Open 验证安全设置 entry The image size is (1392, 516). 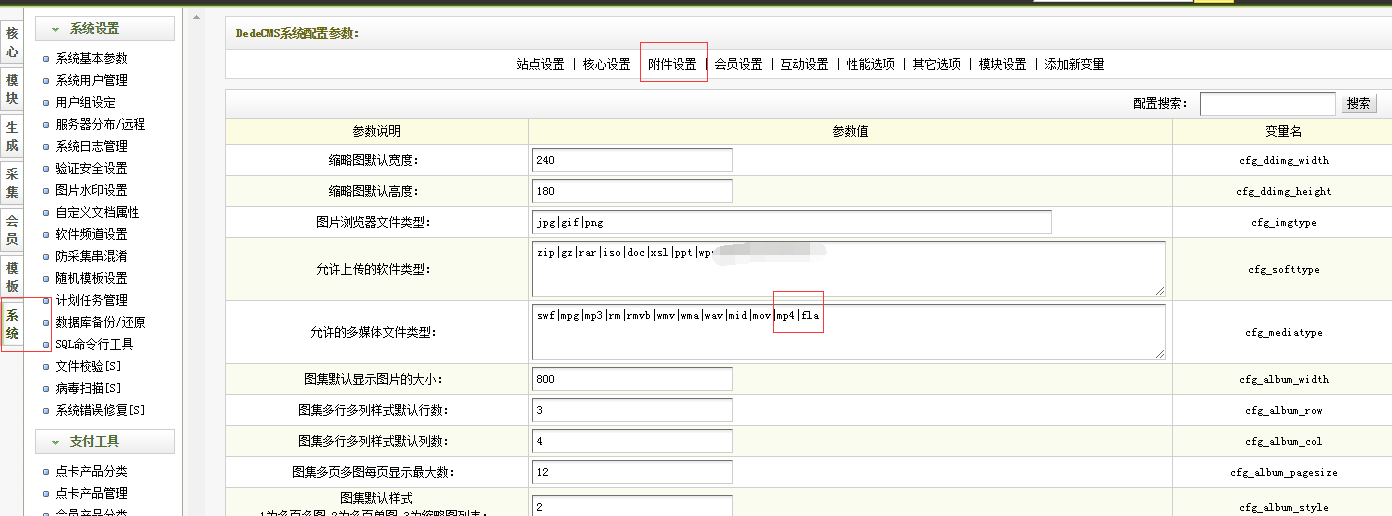(92, 168)
